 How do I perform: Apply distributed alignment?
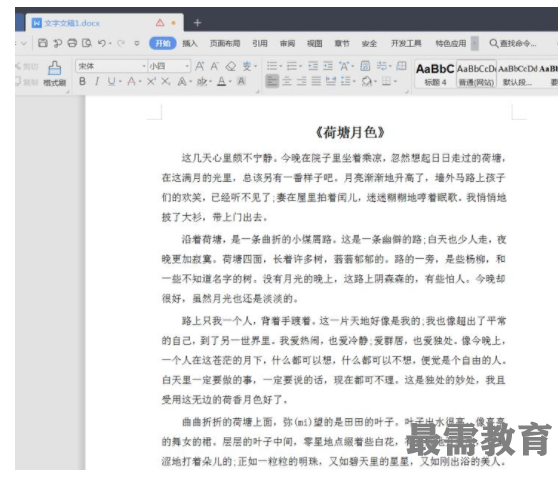[331, 81]
